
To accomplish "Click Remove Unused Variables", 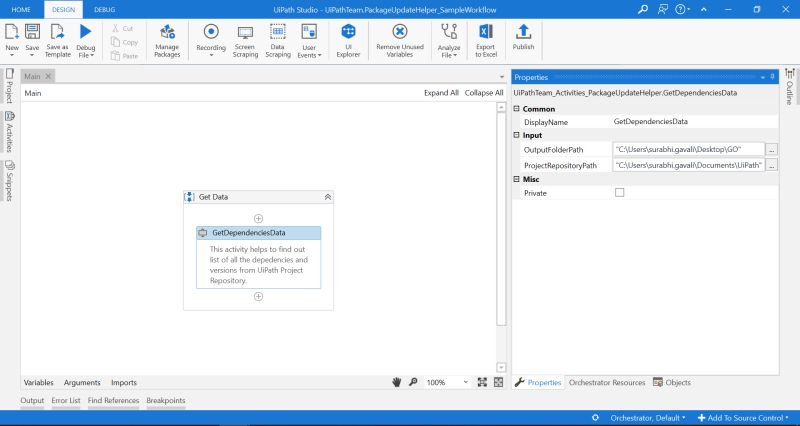I will pos(400,41).
